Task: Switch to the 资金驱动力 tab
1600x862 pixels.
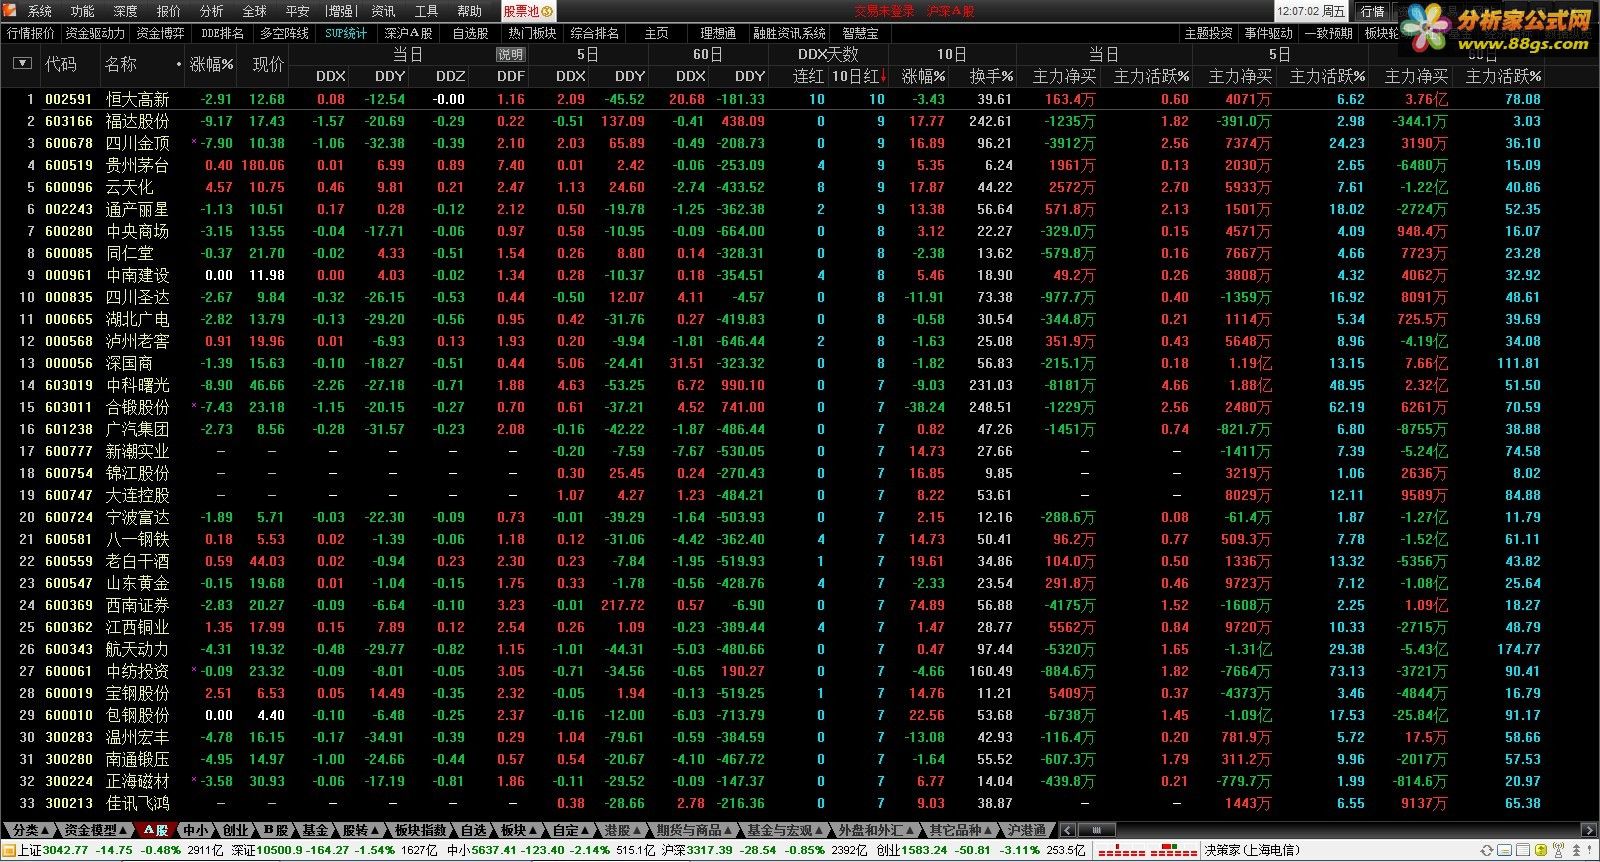Action: pyautogui.click(x=96, y=33)
